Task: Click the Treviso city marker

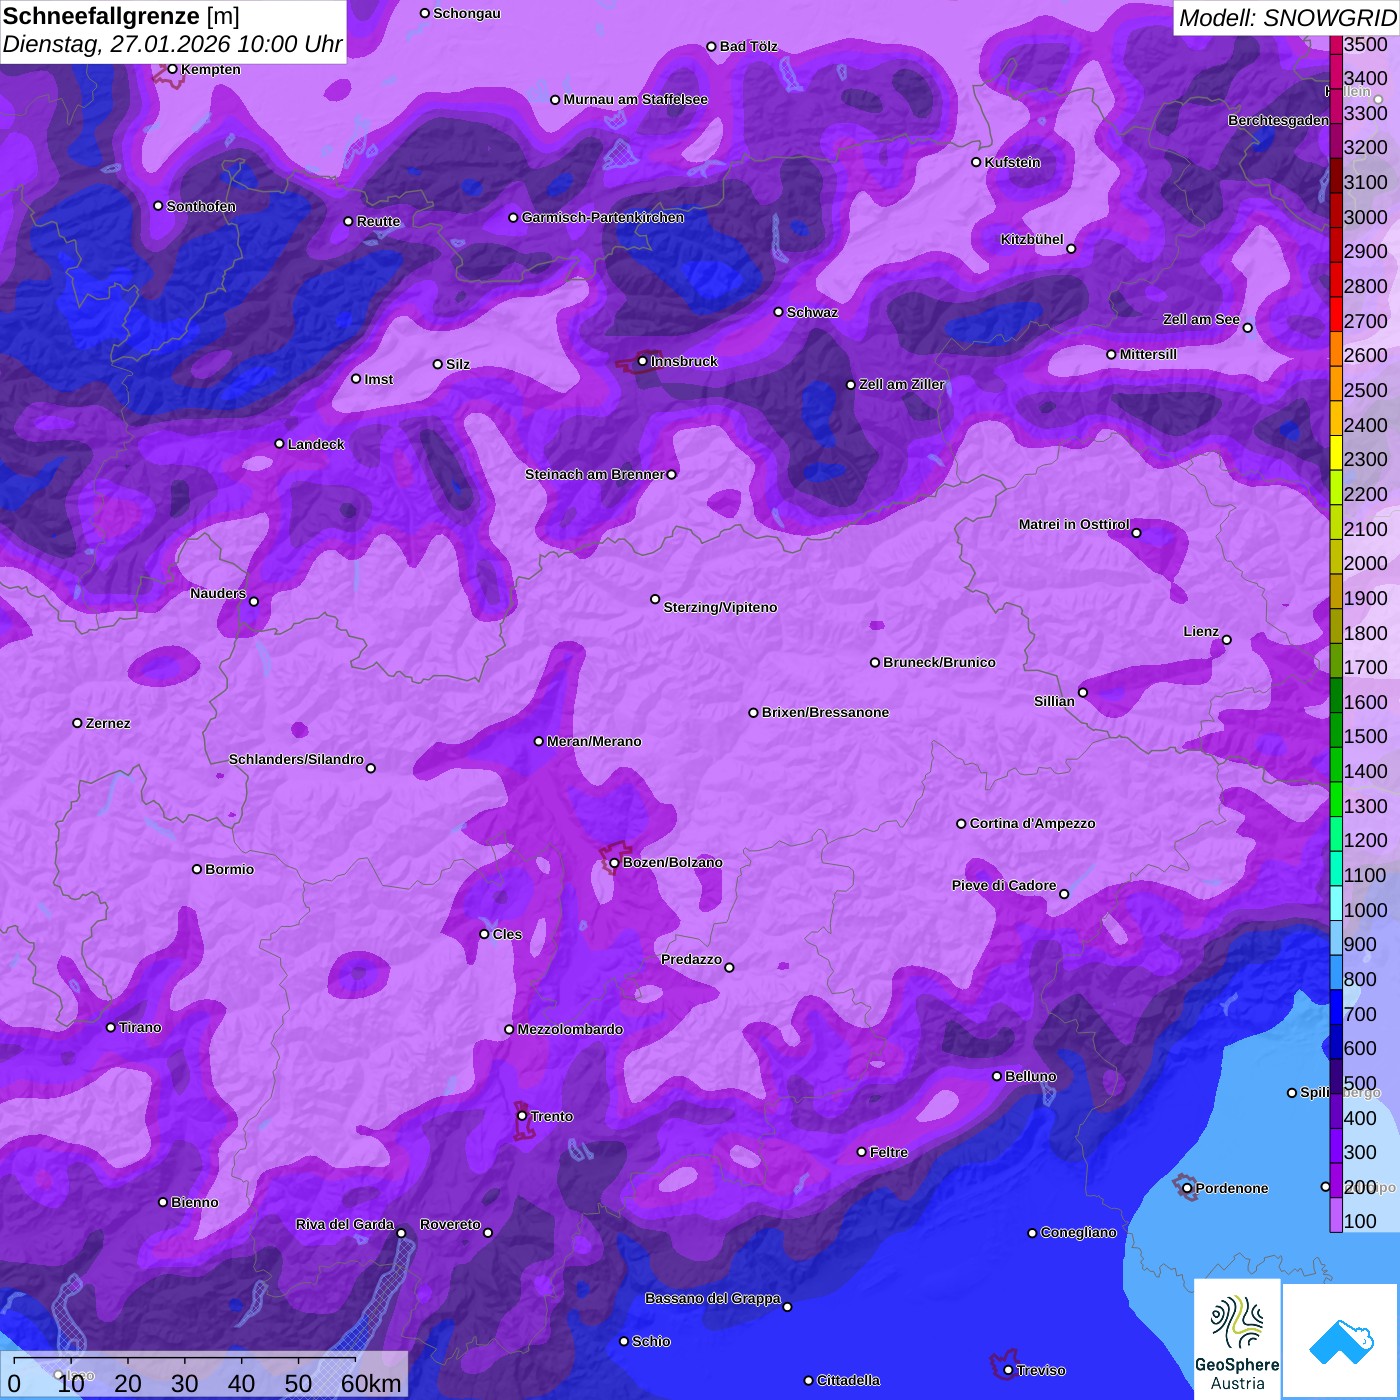Action: 1008,1370
